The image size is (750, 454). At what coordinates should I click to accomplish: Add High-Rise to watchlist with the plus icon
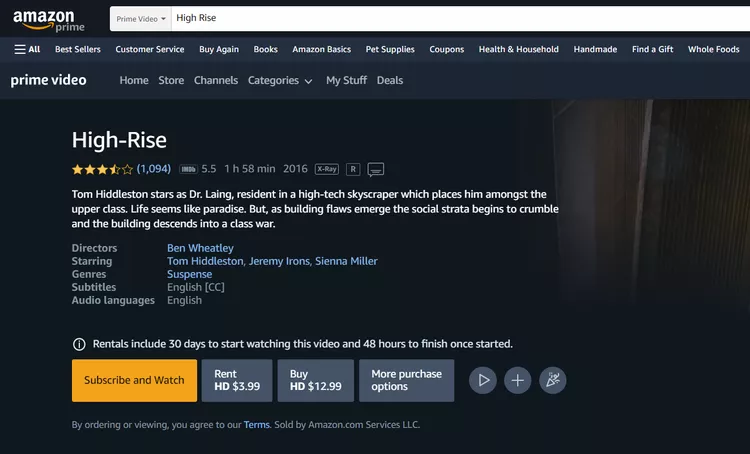click(518, 380)
